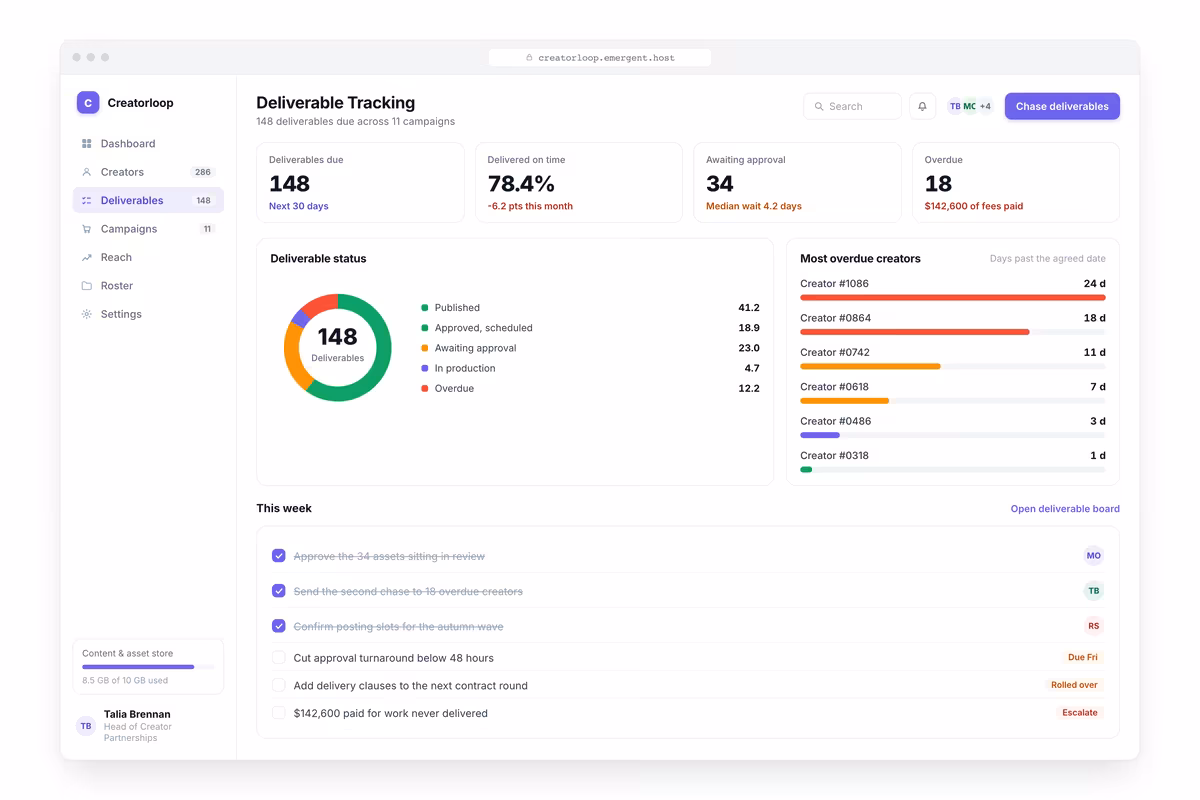
Task: Open the Campaigns page
Action: tap(148, 229)
